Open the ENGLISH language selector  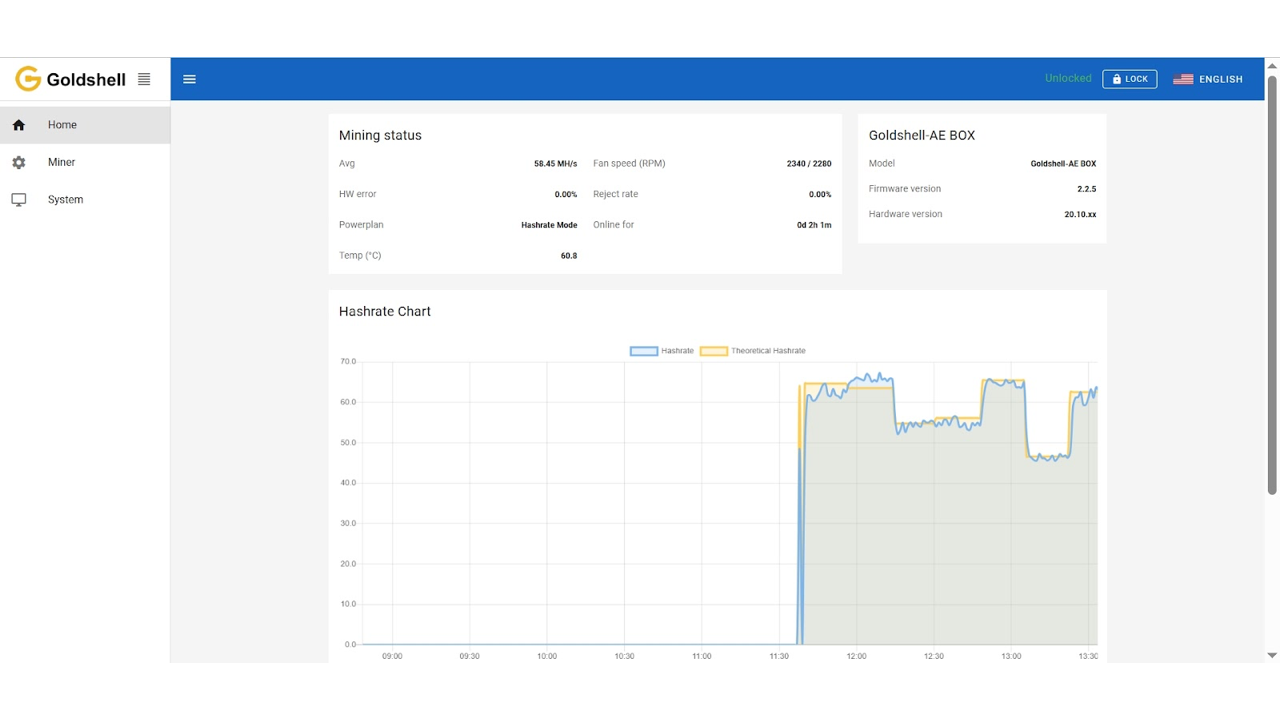coord(1208,79)
